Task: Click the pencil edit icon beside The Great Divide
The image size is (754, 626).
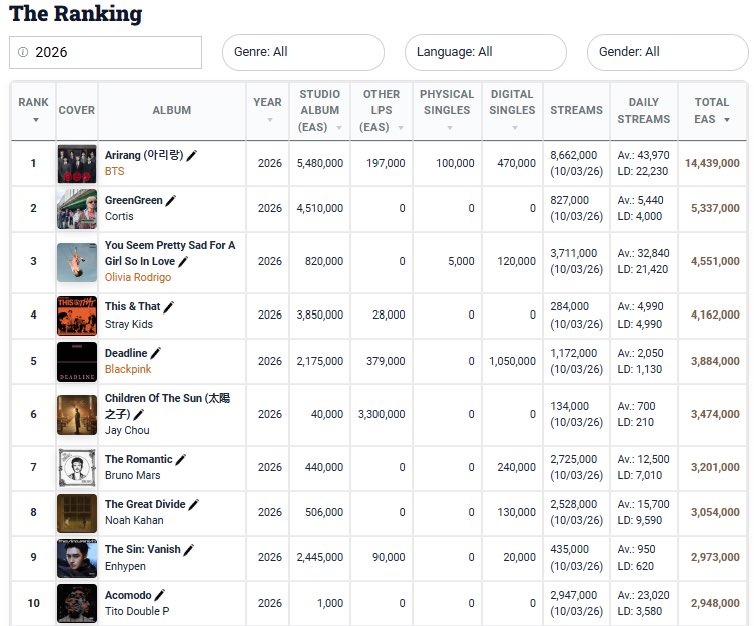Action: tap(193, 505)
